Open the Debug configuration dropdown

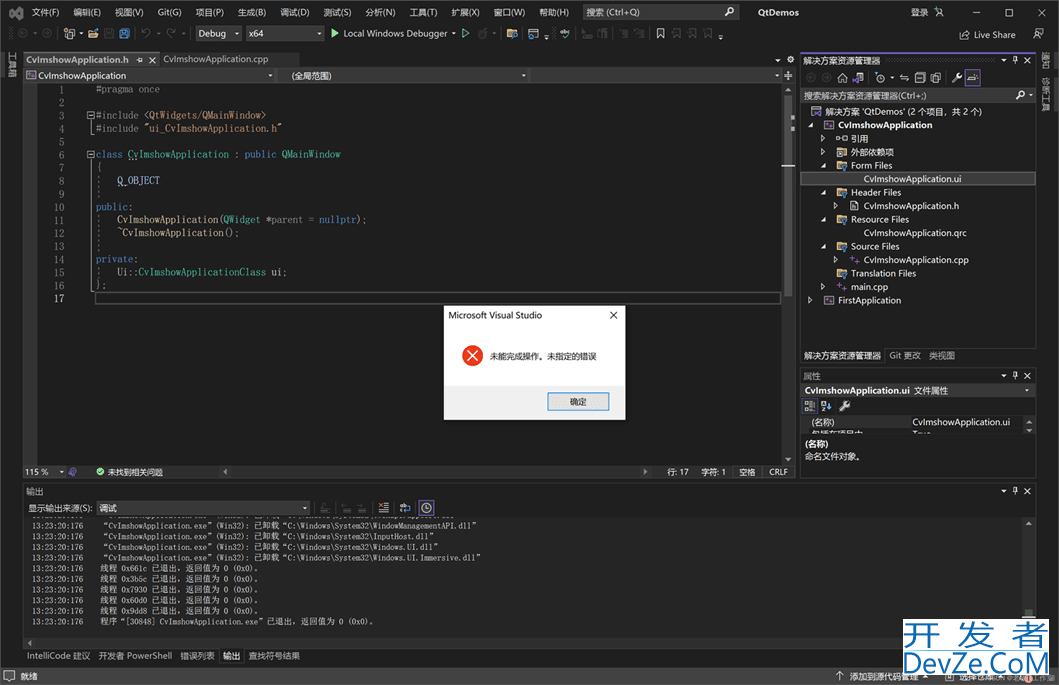(218, 33)
